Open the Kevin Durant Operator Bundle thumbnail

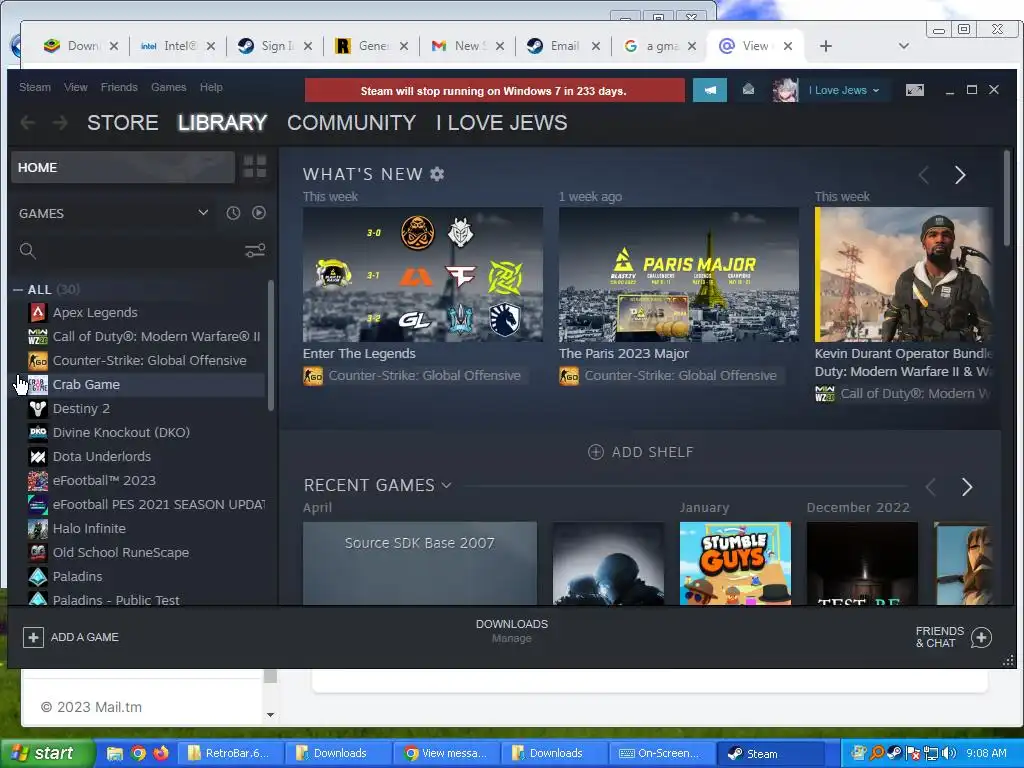pos(904,274)
